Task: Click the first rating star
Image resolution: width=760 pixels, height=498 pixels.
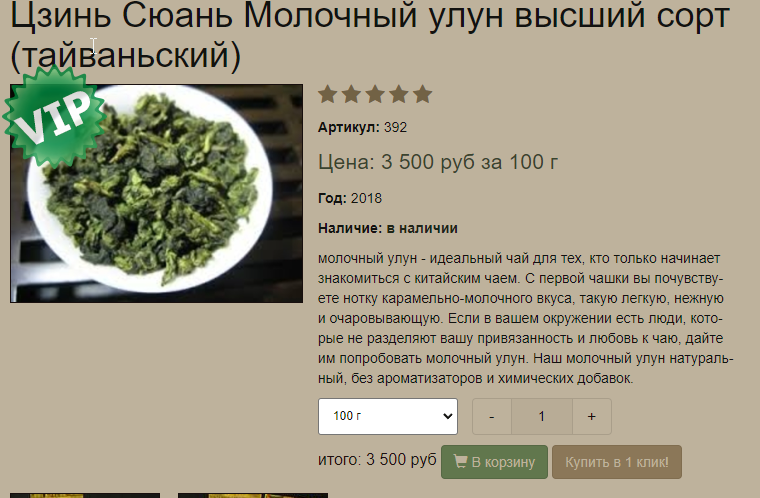Action: click(328, 94)
